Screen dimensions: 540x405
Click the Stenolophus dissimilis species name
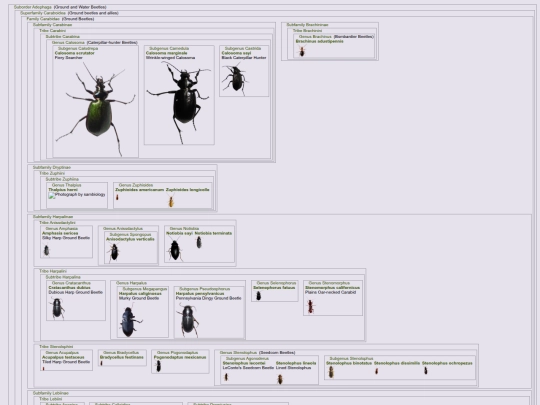tap(397, 363)
